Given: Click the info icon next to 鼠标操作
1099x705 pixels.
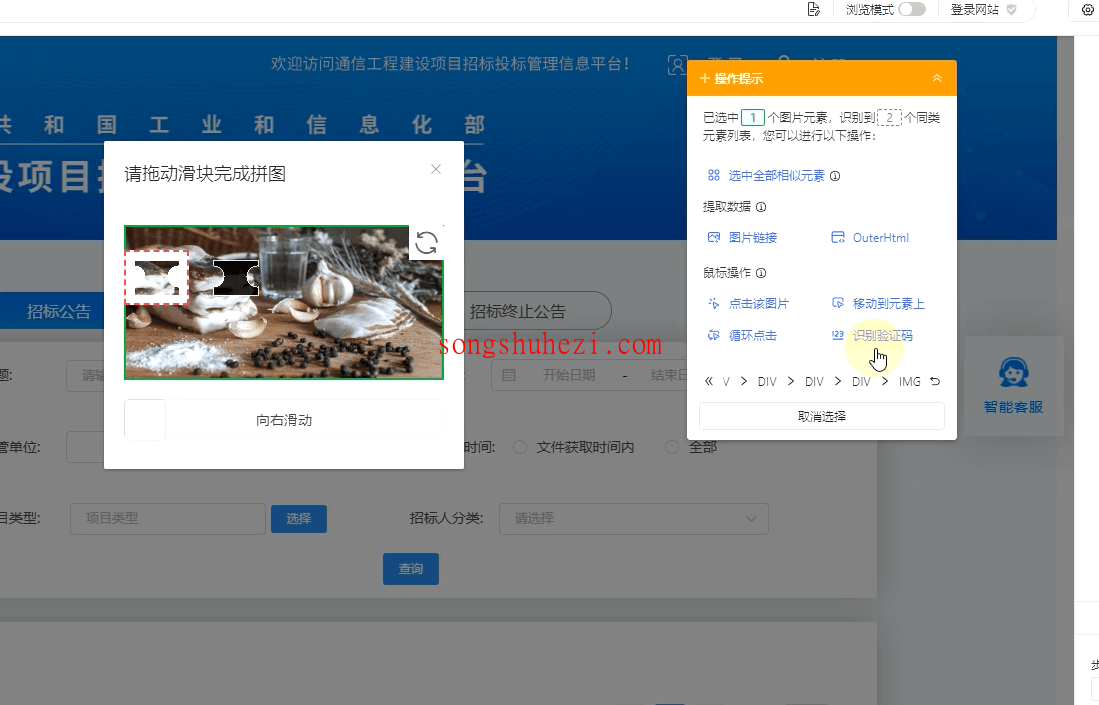Looking at the screenshot, I should (x=761, y=273).
